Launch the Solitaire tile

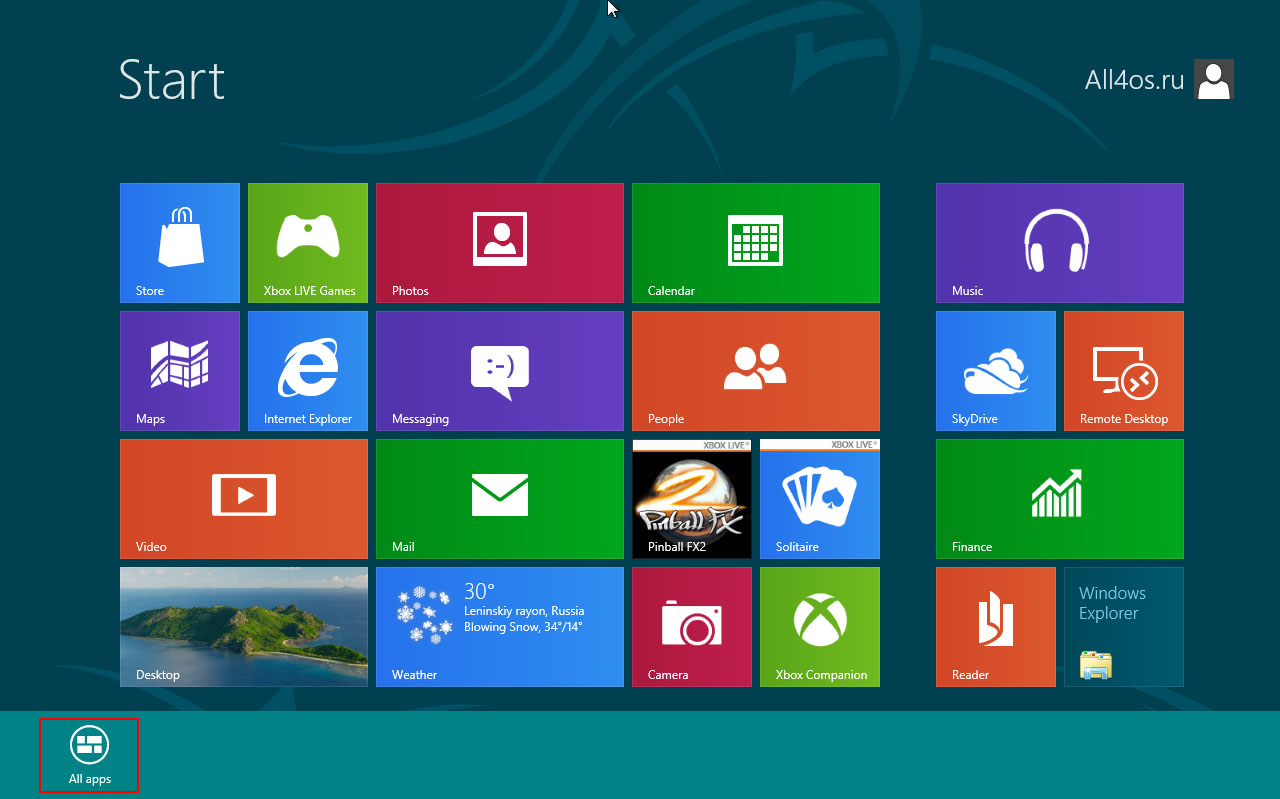[820, 499]
